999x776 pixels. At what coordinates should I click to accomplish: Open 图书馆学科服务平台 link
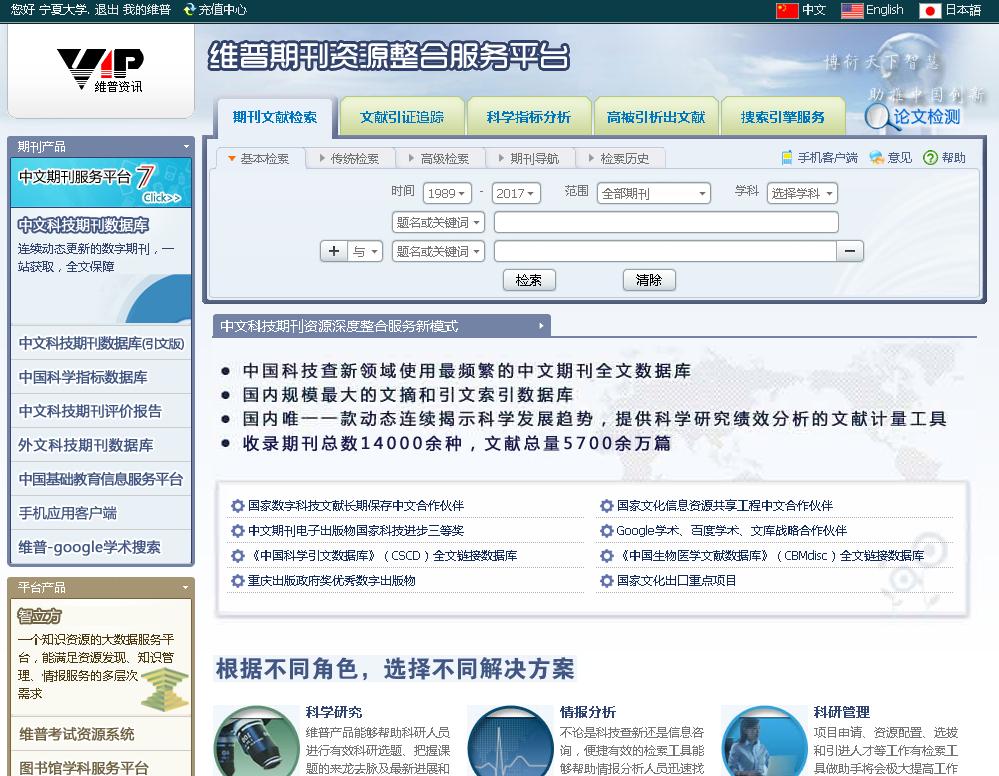83,768
